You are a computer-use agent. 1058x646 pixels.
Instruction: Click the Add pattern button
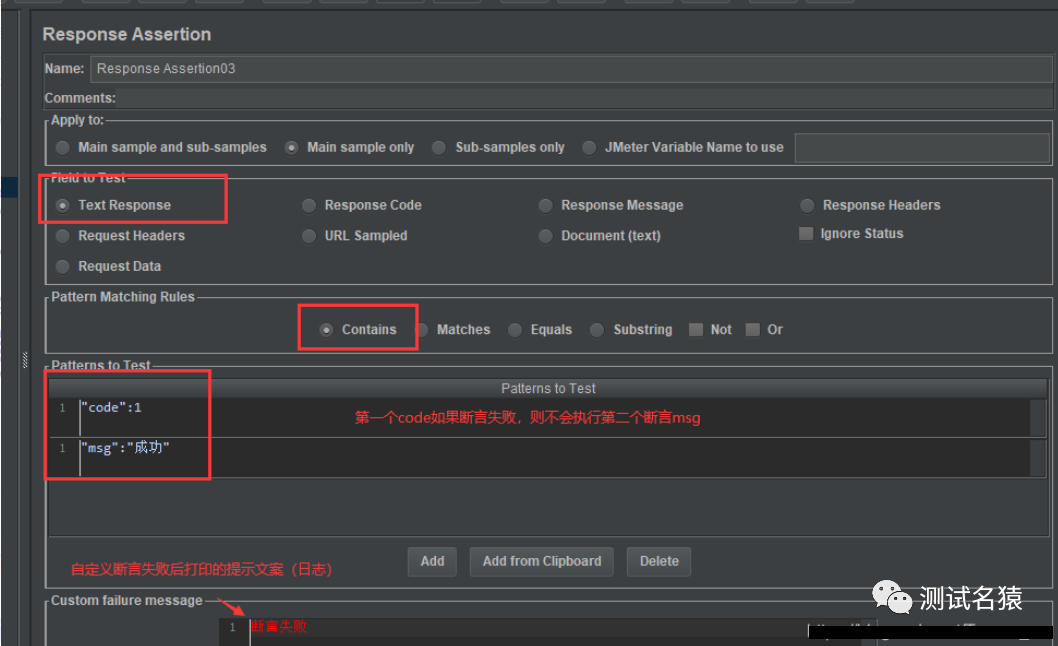point(433,562)
